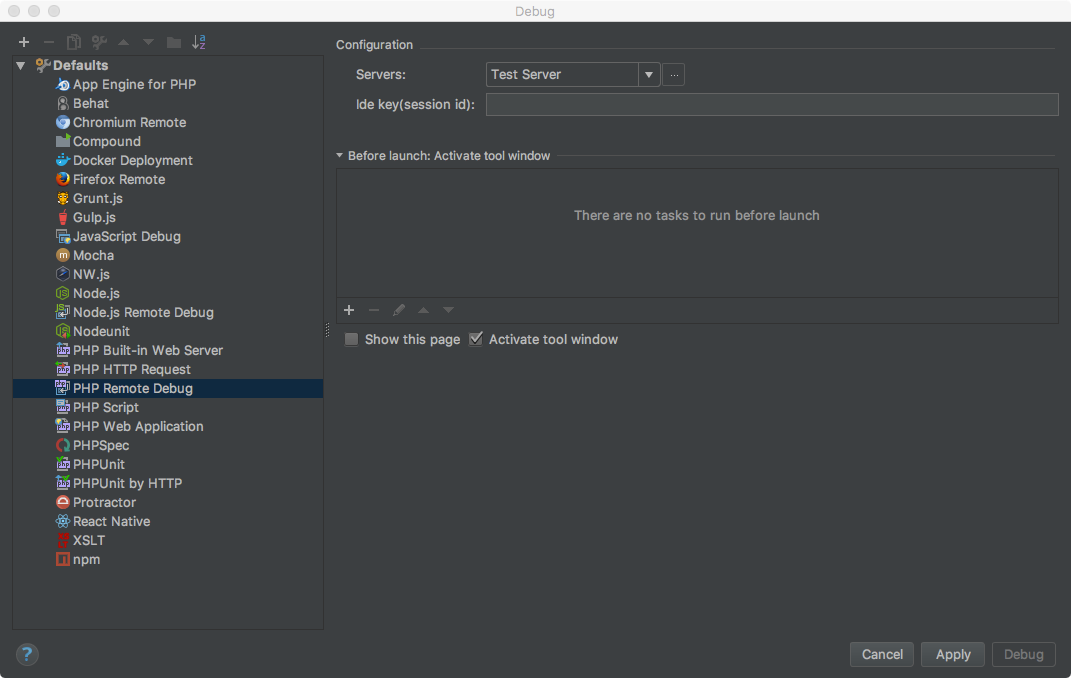This screenshot has width=1071, height=678.
Task: Uncheck the Activate tool window checkbox
Action: click(x=476, y=339)
